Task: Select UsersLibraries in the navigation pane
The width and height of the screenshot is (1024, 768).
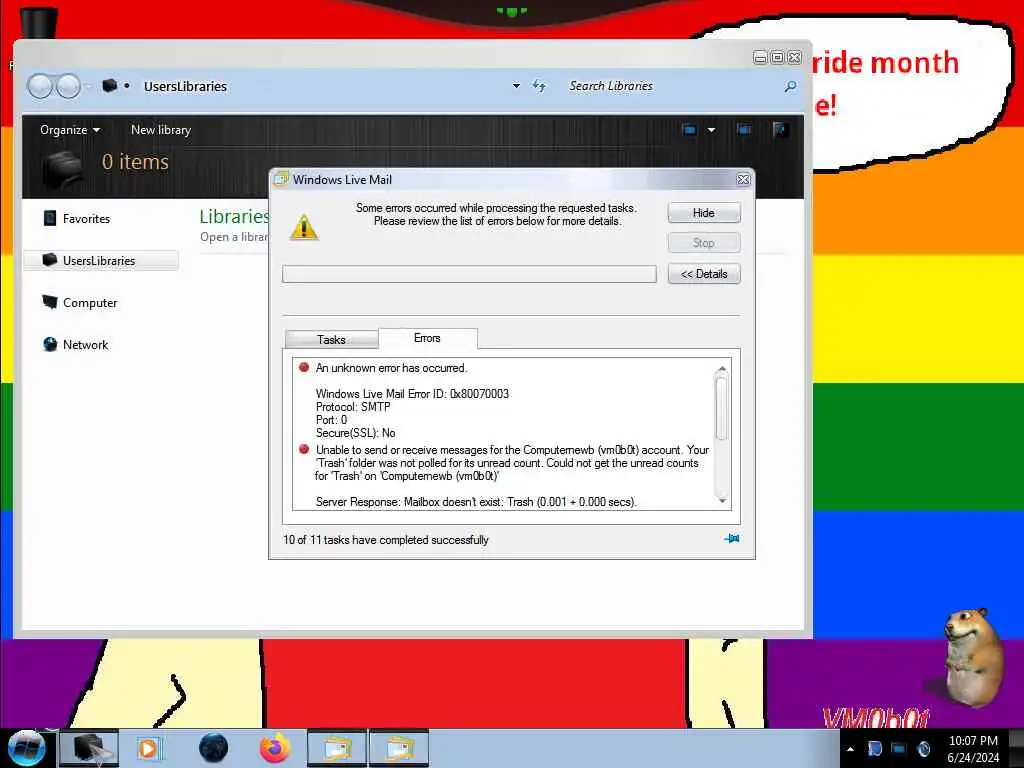Action: coord(101,260)
